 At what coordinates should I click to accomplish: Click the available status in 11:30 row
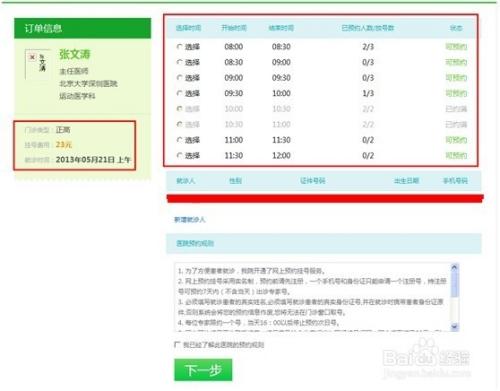click(x=456, y=155)
